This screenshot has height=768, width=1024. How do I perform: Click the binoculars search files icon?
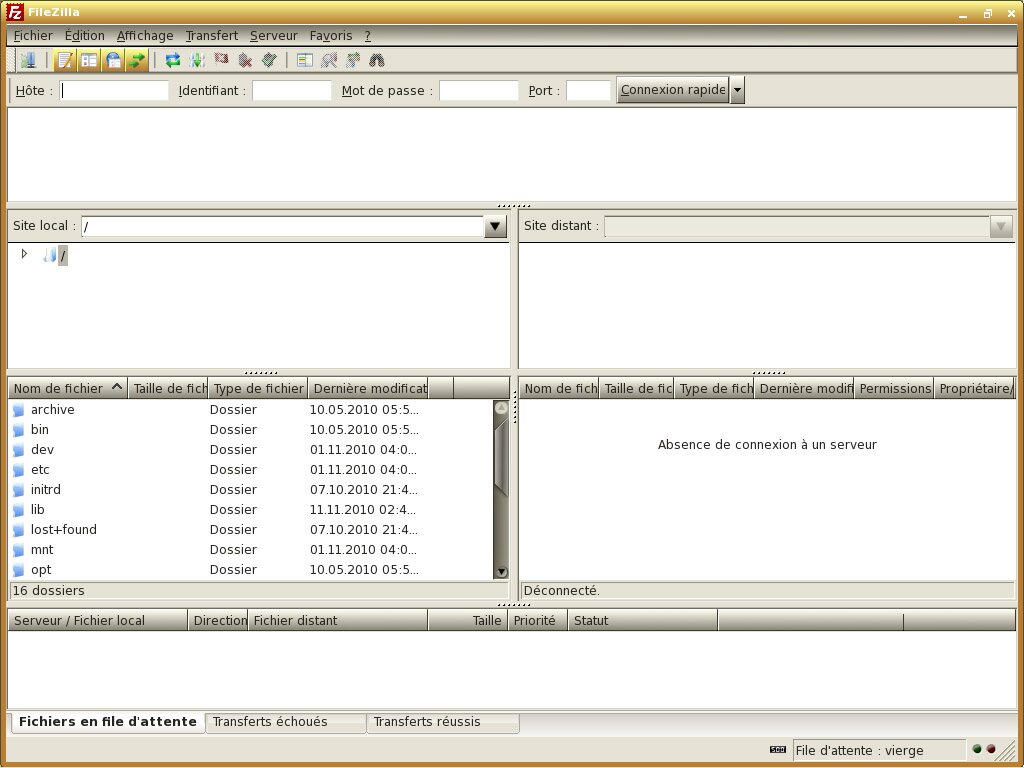(x=377, y=60)
